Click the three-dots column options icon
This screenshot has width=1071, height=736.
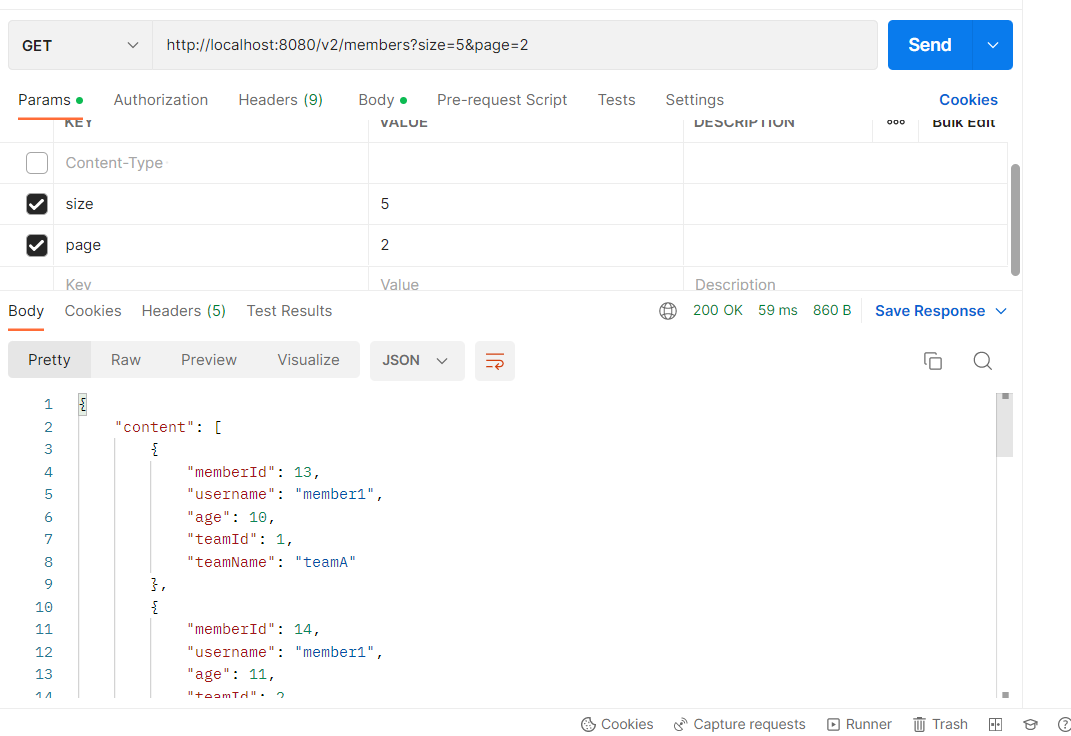point(895,122)
